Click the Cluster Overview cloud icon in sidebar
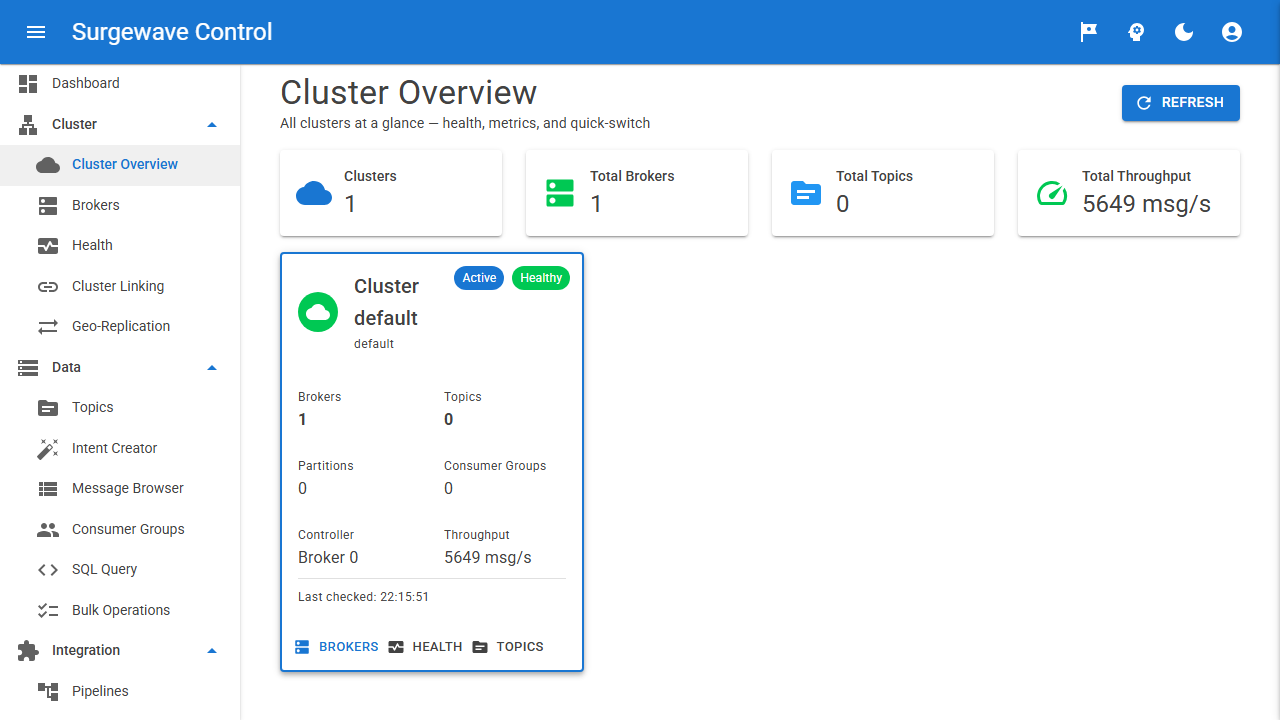 pos(48,165)
